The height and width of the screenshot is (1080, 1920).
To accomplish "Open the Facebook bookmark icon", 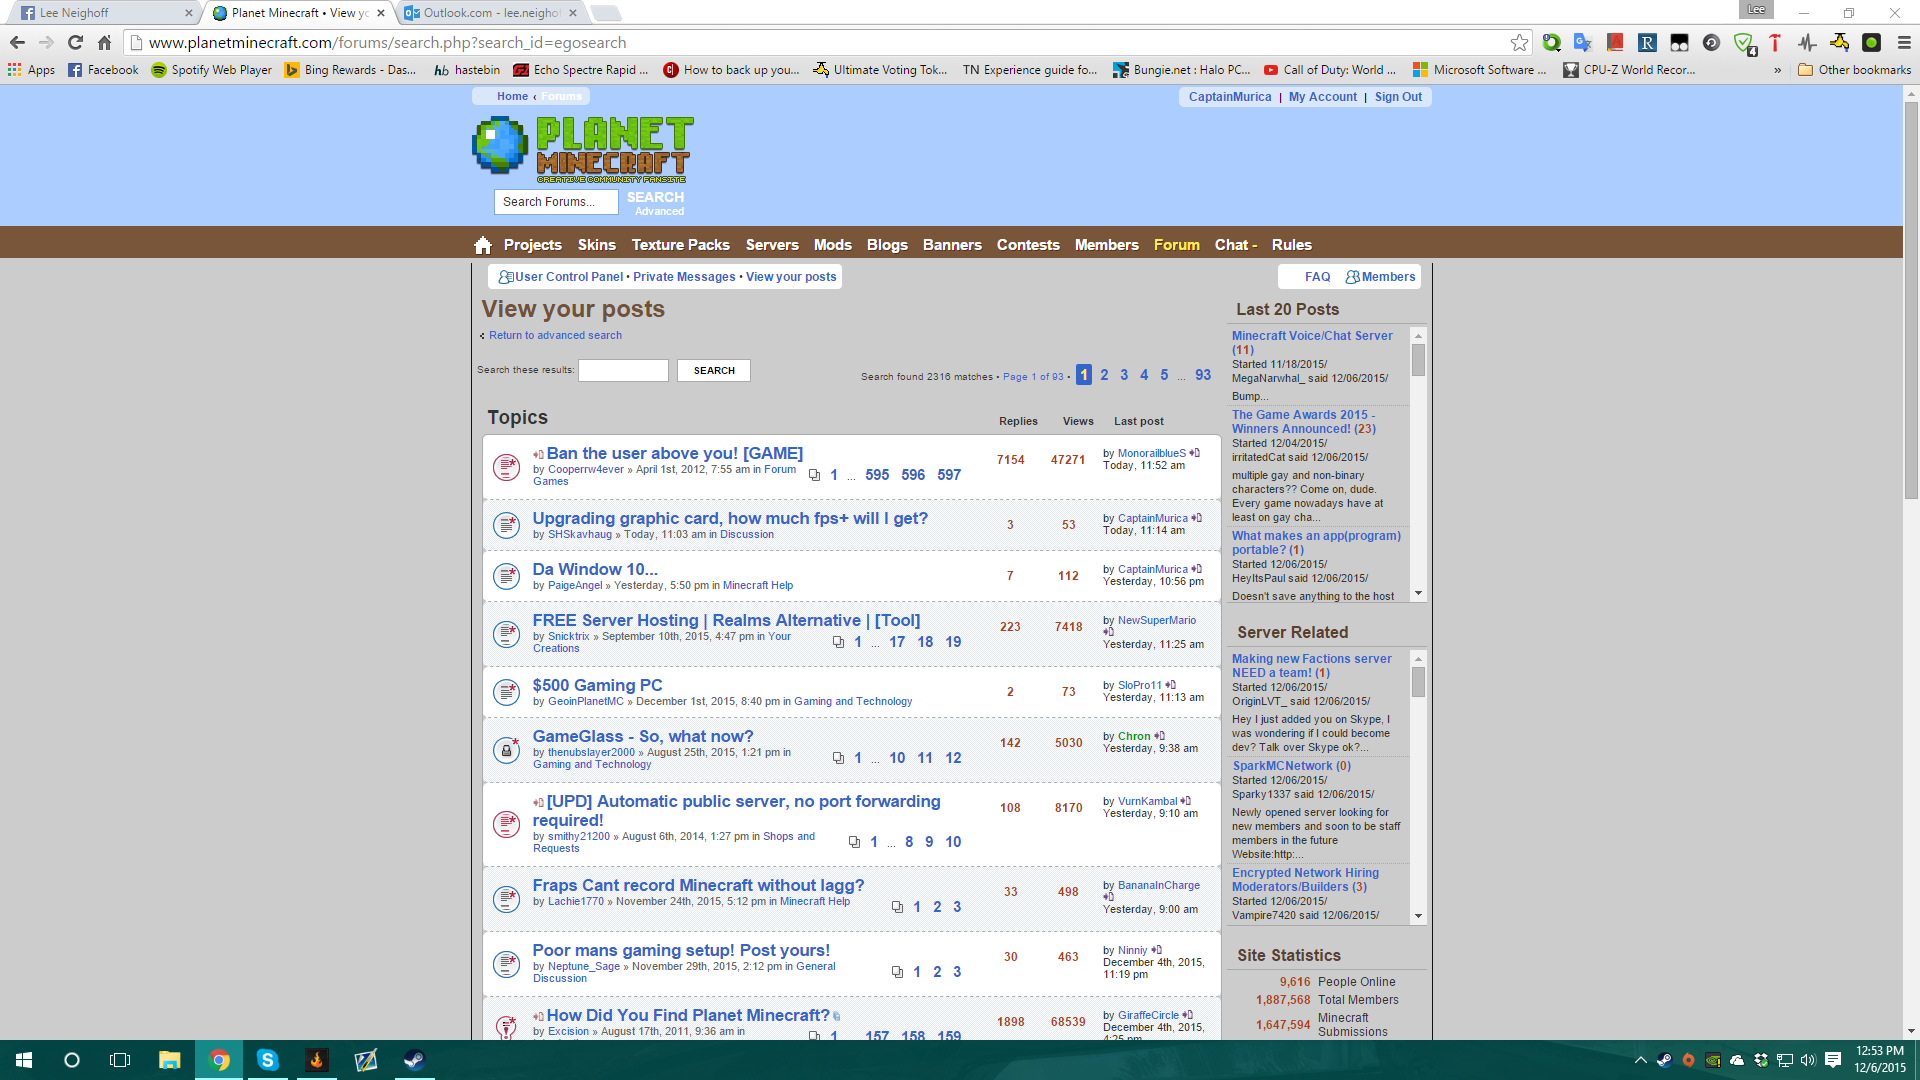I will point(77,69).
